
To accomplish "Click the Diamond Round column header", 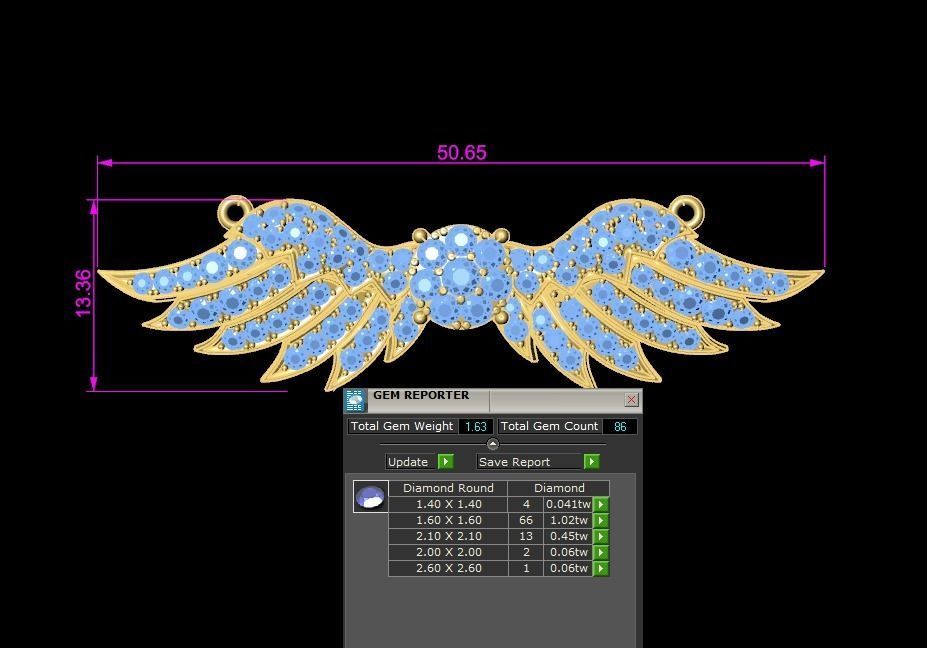I will tap(448, 488).
